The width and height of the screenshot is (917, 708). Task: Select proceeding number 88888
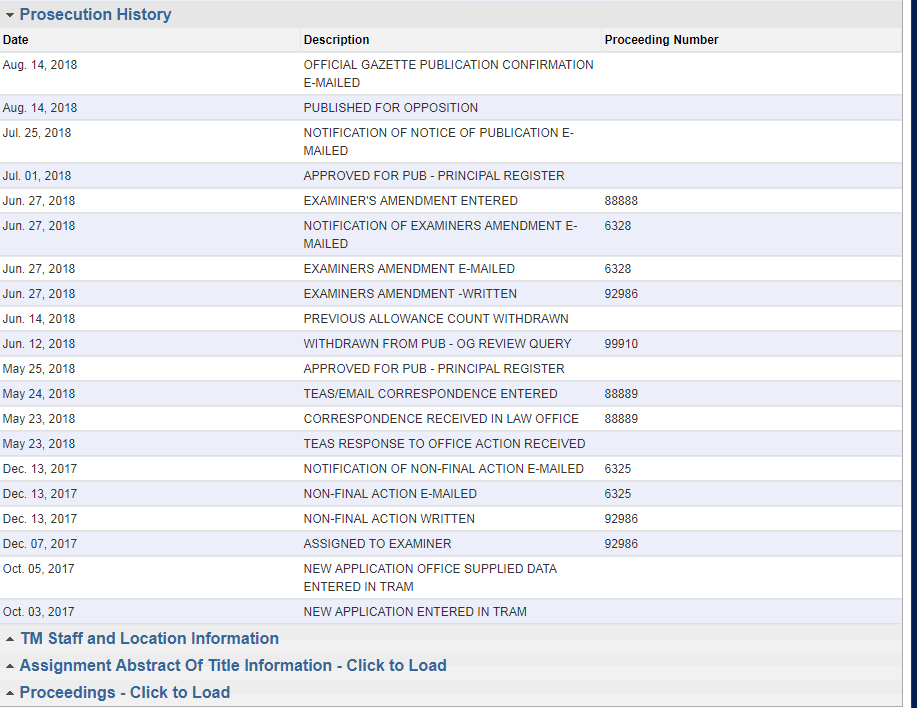621,201
